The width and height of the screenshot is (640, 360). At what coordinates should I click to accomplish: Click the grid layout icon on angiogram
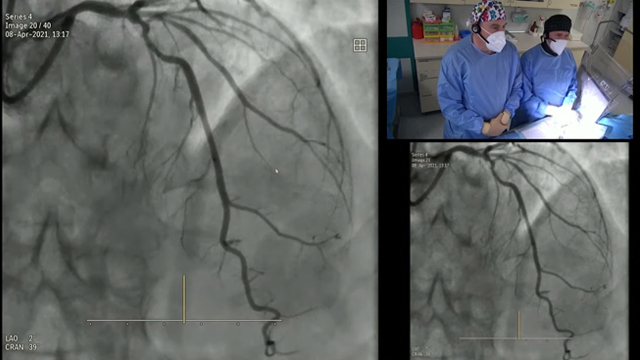tap(360, 45)
